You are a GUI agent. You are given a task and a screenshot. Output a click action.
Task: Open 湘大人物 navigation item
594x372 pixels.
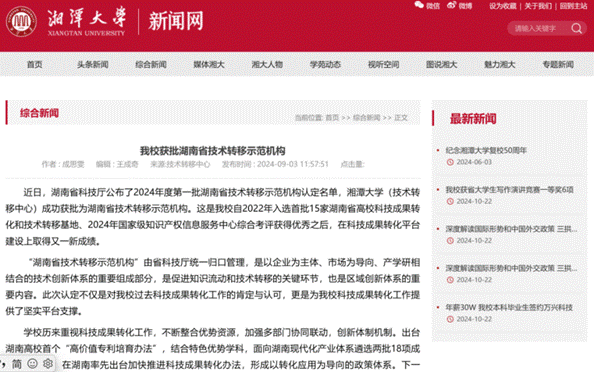[267, 64]
